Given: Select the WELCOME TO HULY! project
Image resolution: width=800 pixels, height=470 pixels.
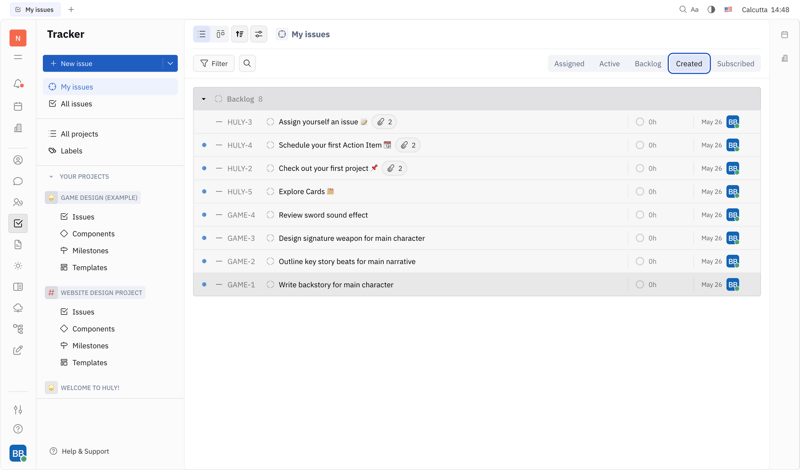Looking at the screenshot, I should [x=83, y=388].
